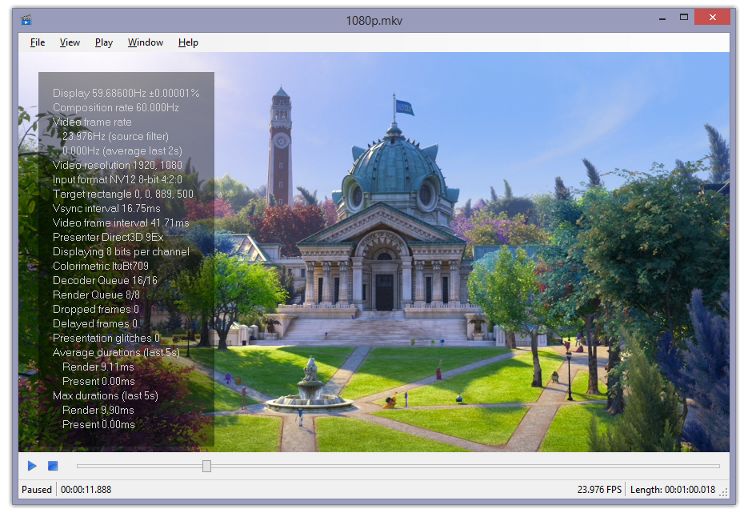Click the Render 9.90ms max value

point(98,410)
